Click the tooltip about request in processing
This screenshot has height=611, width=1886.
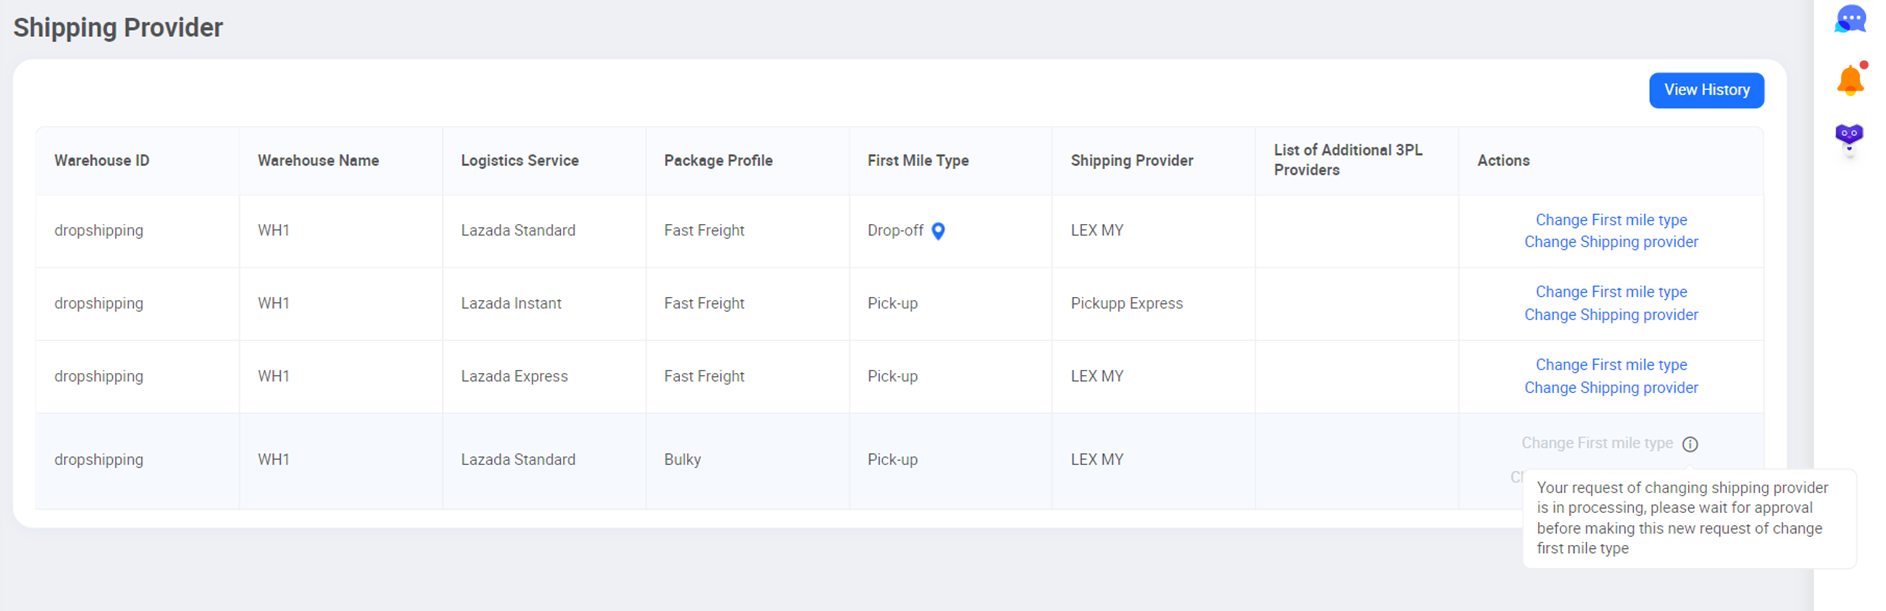tap(1688, 518)
